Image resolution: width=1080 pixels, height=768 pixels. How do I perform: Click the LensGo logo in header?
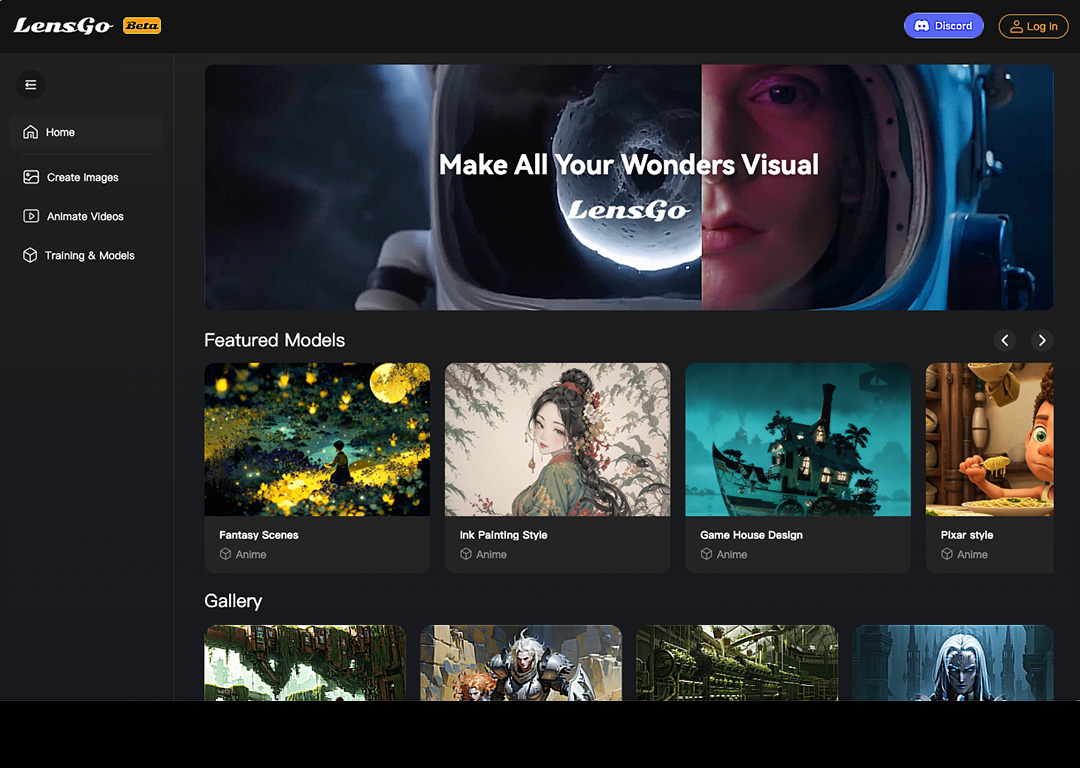(x=63, y=26)
